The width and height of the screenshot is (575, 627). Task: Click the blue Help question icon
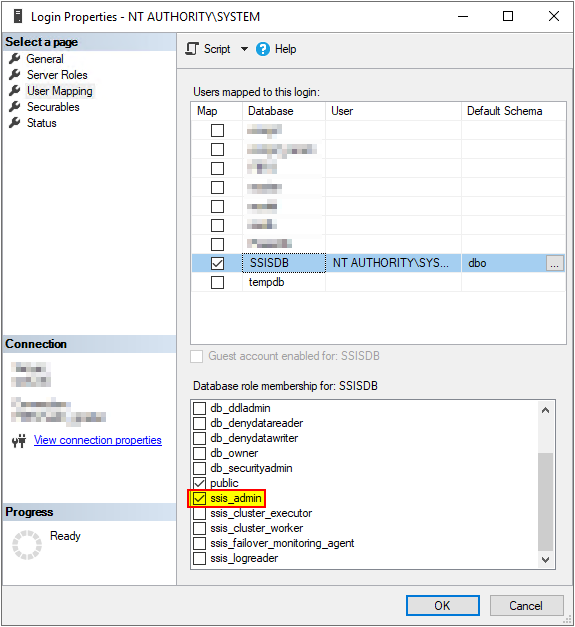(x=263, y=49)
